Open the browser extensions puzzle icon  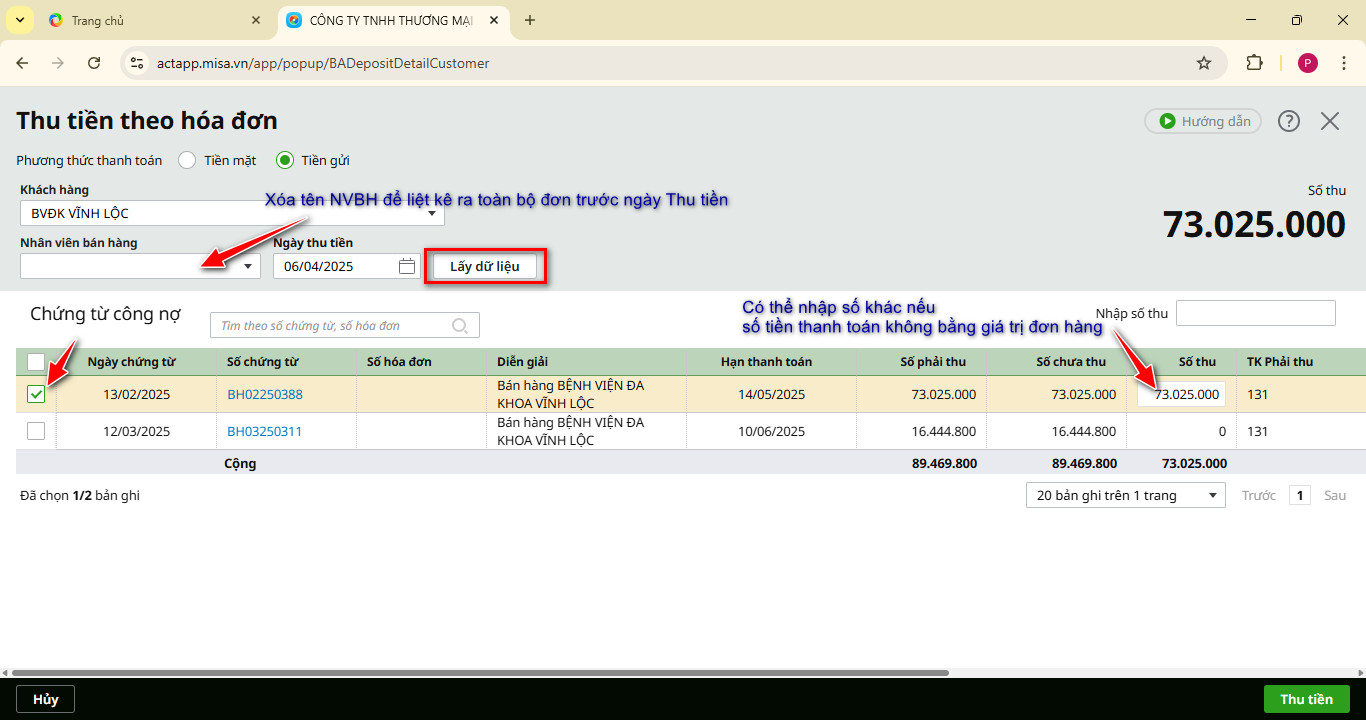[1254, 63]
